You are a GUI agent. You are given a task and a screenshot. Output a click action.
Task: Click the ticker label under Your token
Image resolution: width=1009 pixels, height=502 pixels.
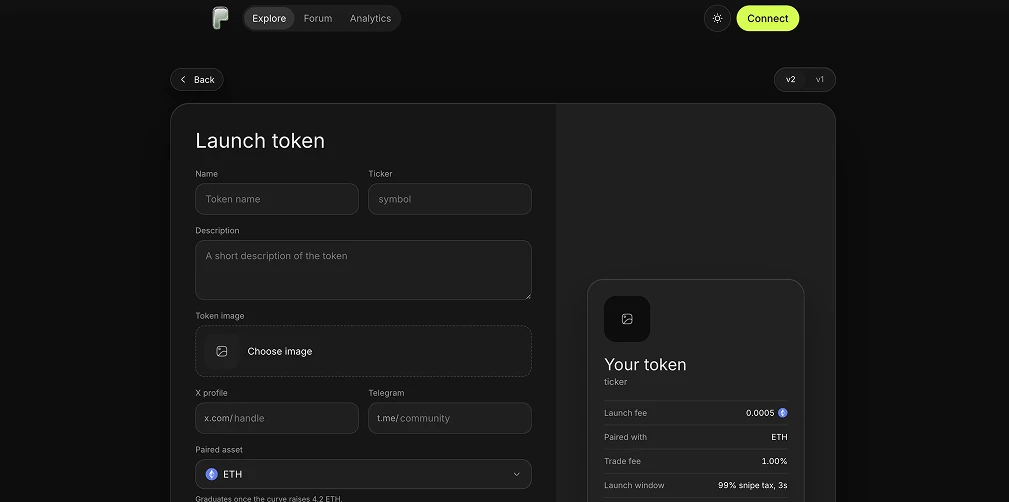(615, 382)
